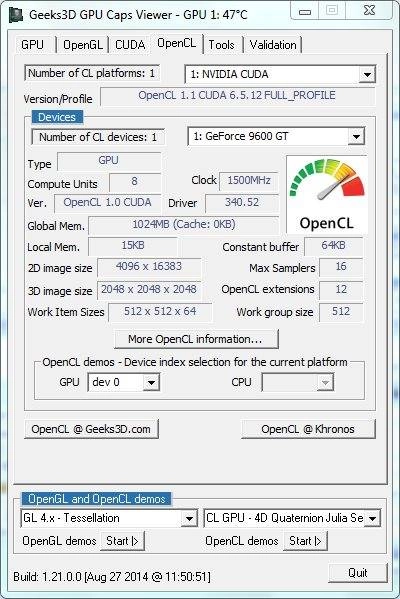Expand the CL GPU 4D Quaternion Julia dropdown
This screenshot has width=400, height=599.
[372, 518]
